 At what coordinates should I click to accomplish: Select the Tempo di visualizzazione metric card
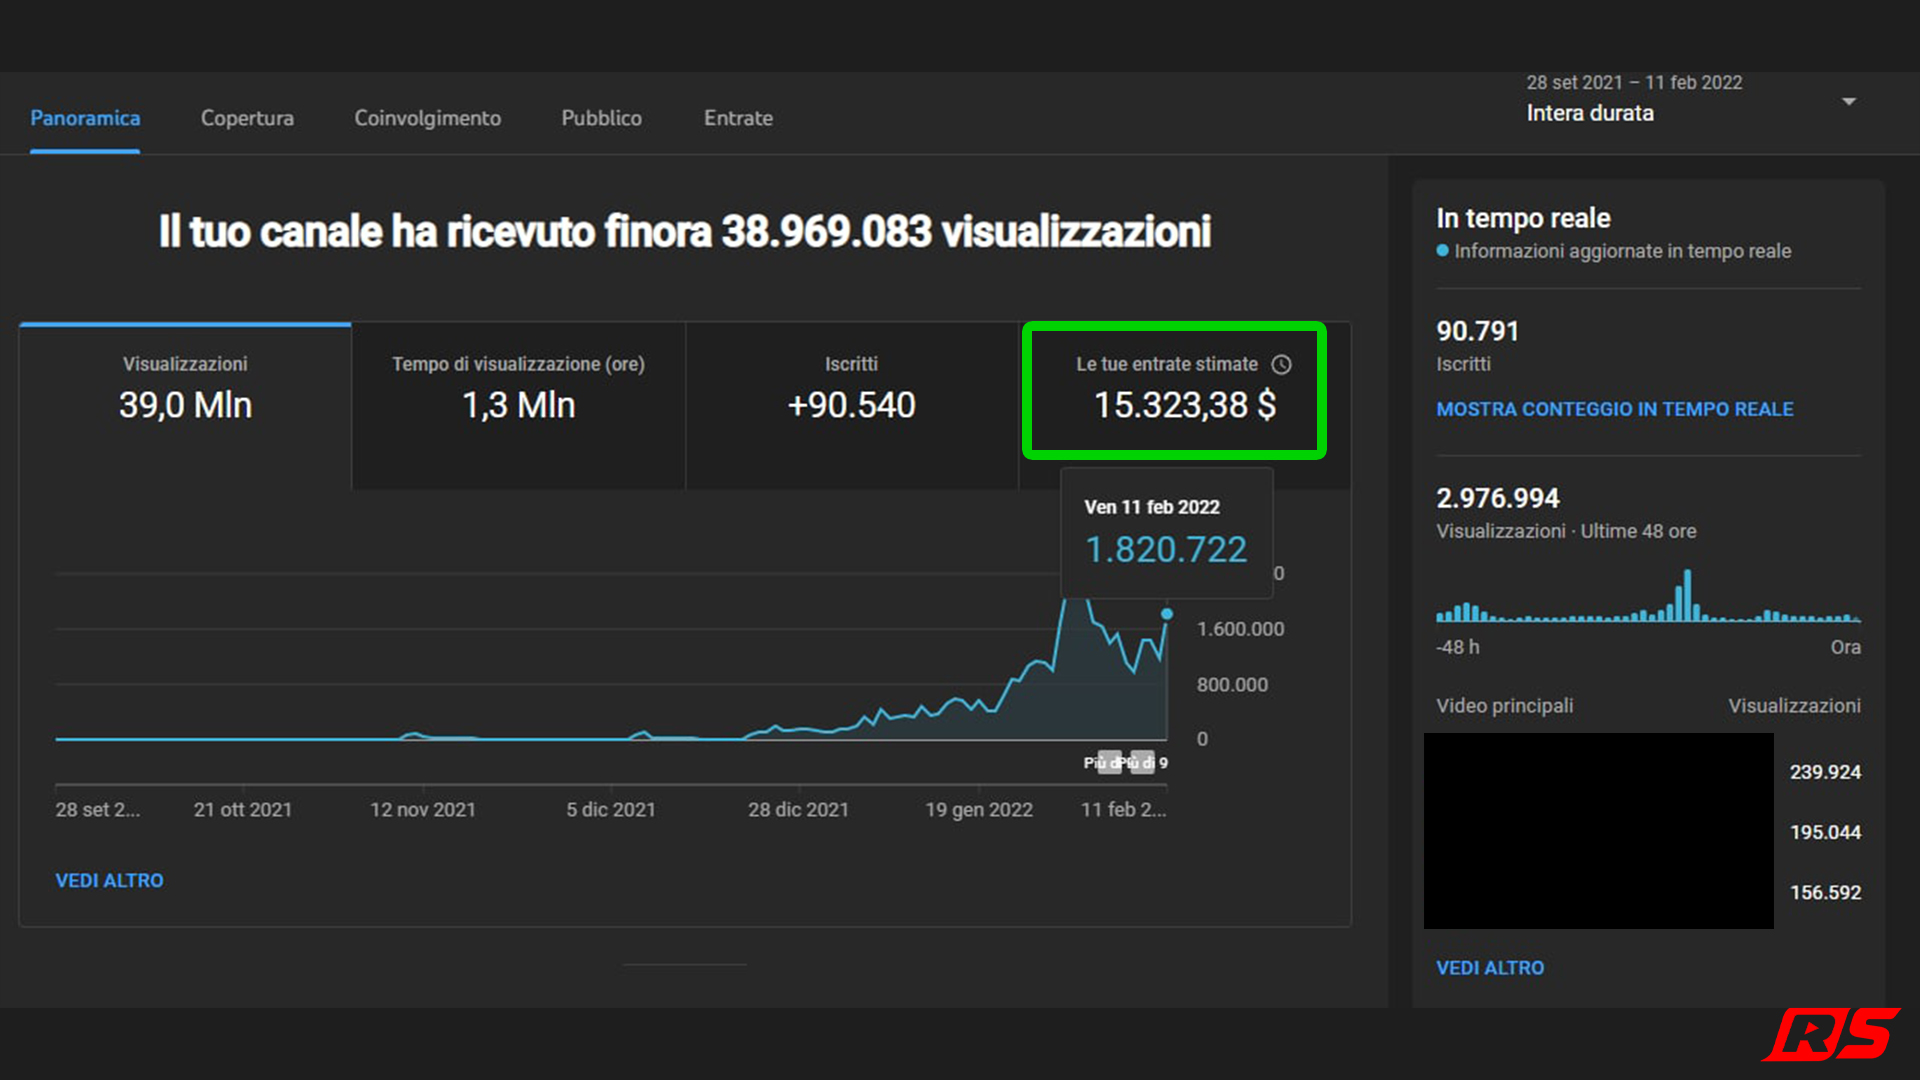click(518, 405)
